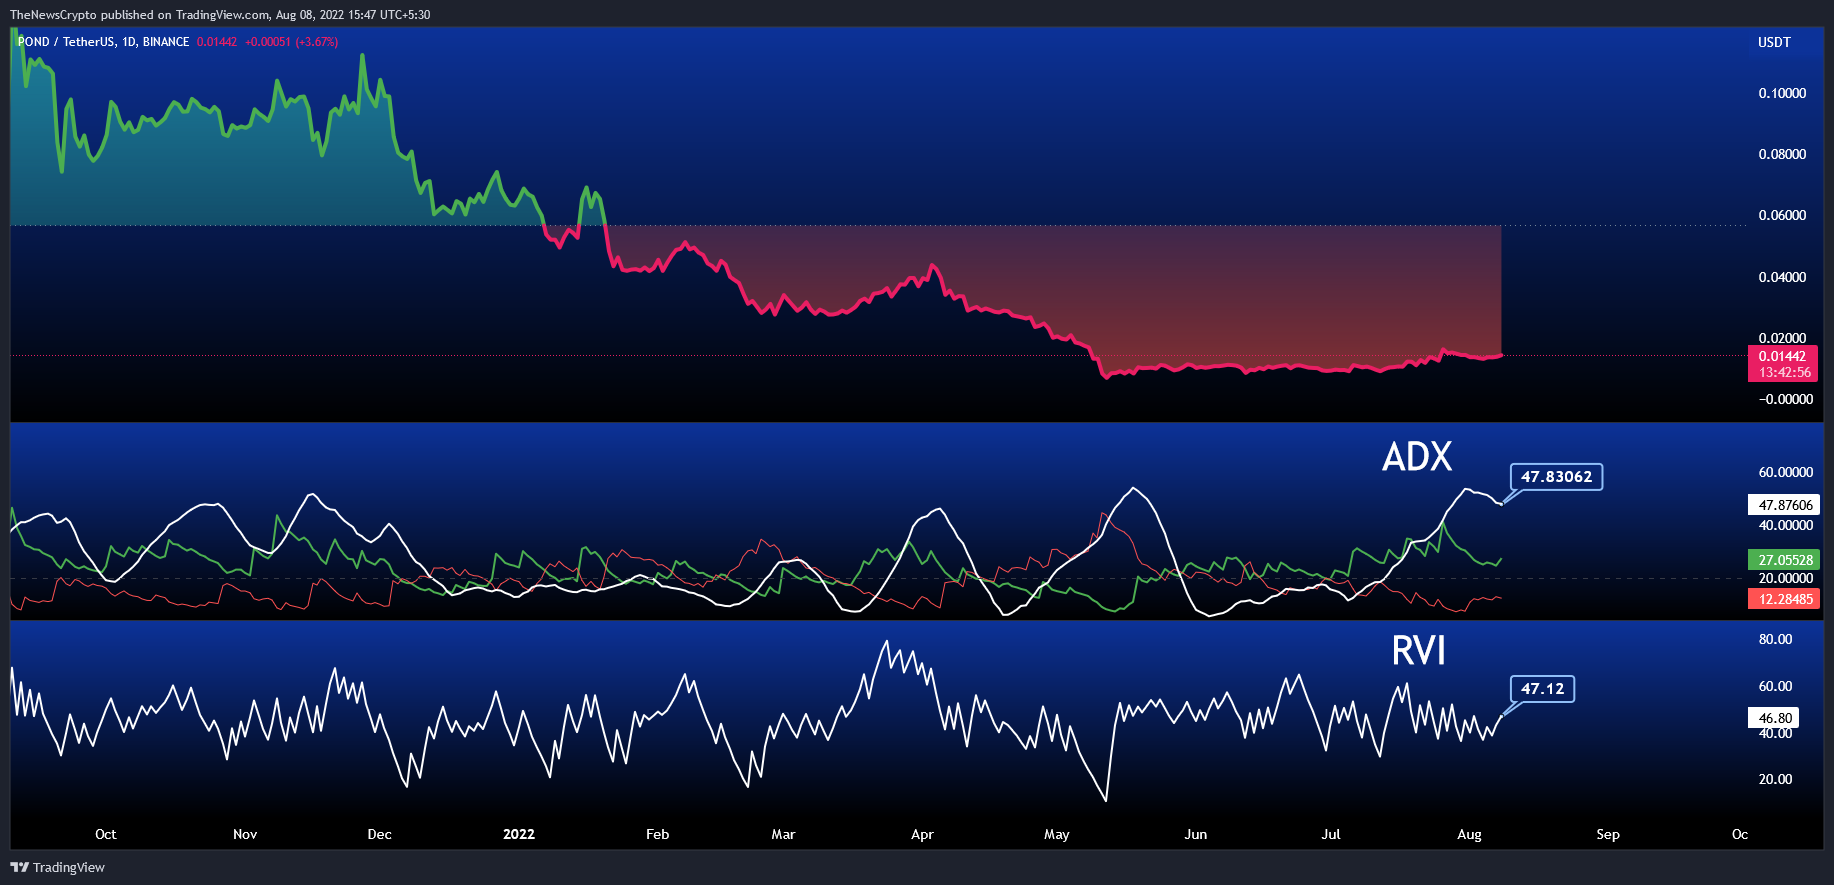Click the Mar label on time axis
Image resolution: width=1834 pixels, height=885 pixels.
tap(783, 834)
